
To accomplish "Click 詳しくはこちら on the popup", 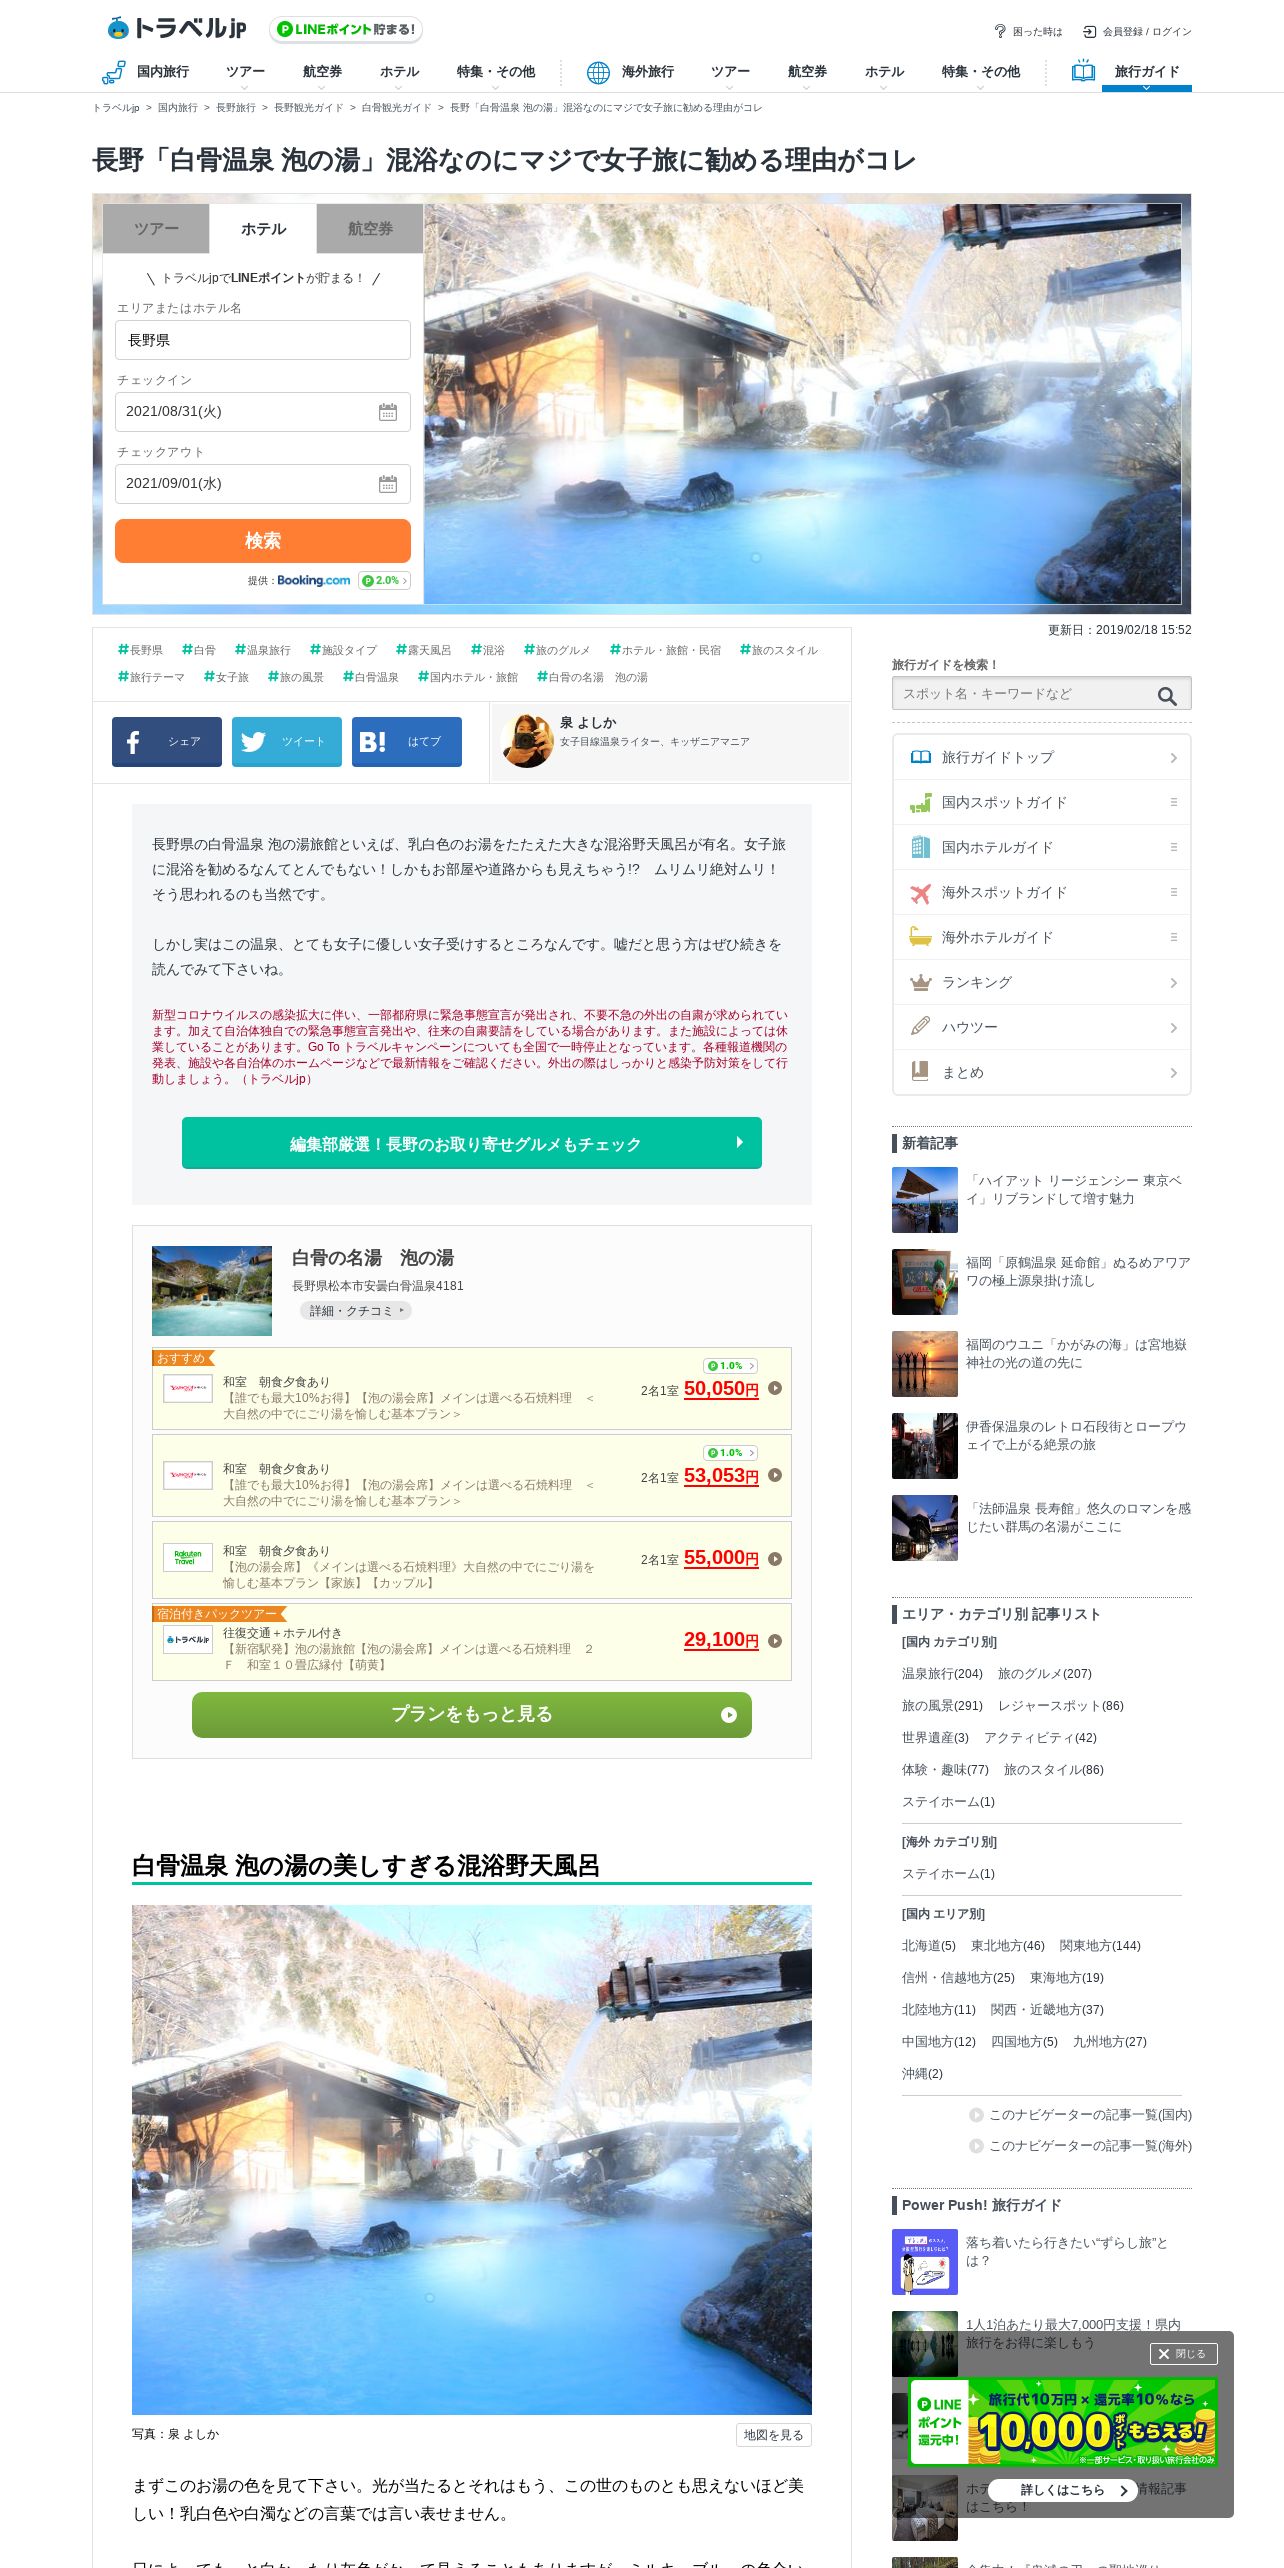I will pos(1062,2490).
